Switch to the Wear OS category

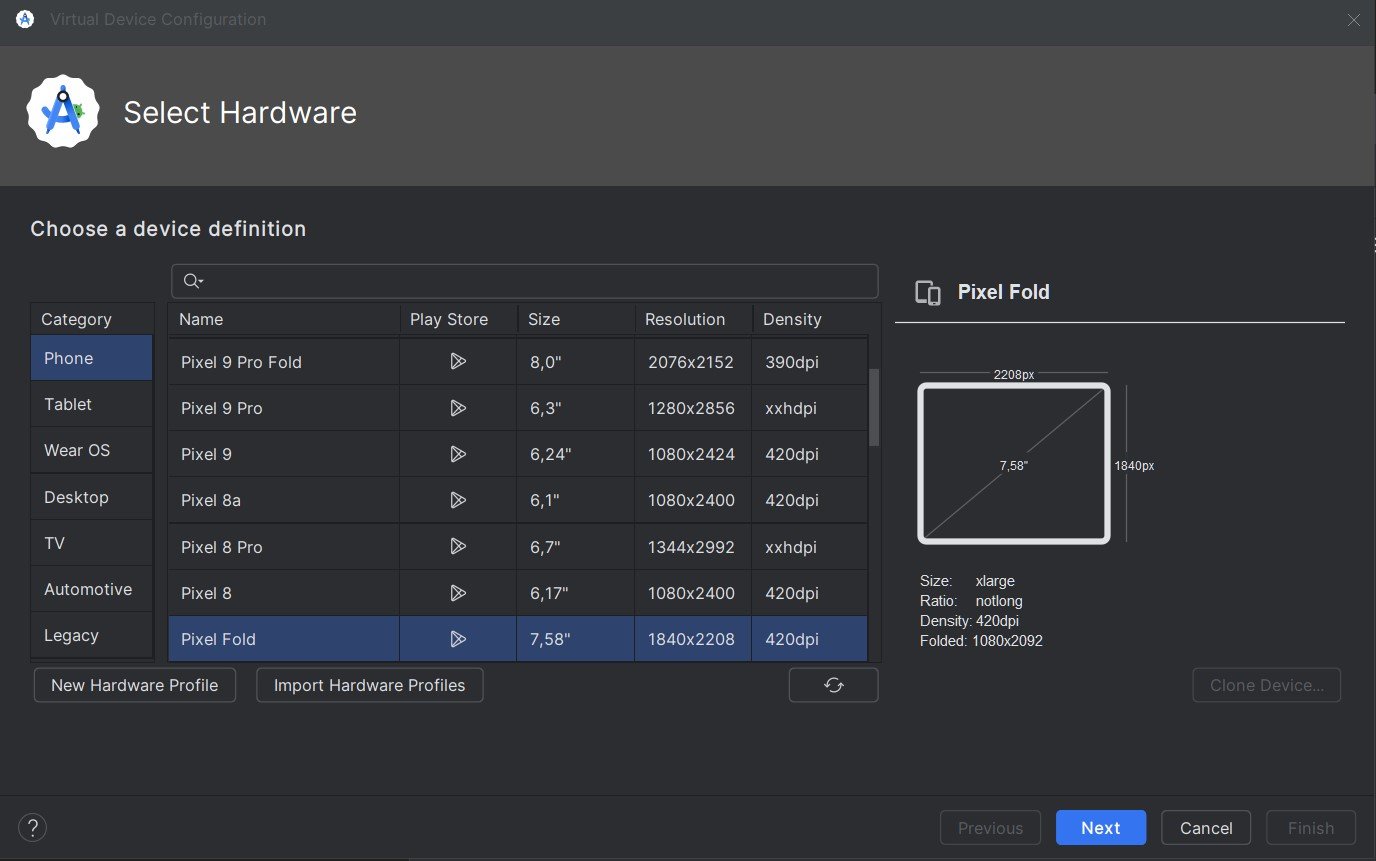coord(92,450)
